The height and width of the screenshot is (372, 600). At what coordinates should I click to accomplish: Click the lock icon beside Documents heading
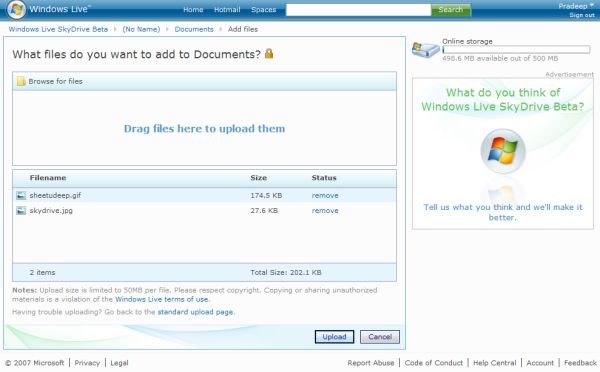[x=269, y=54]
